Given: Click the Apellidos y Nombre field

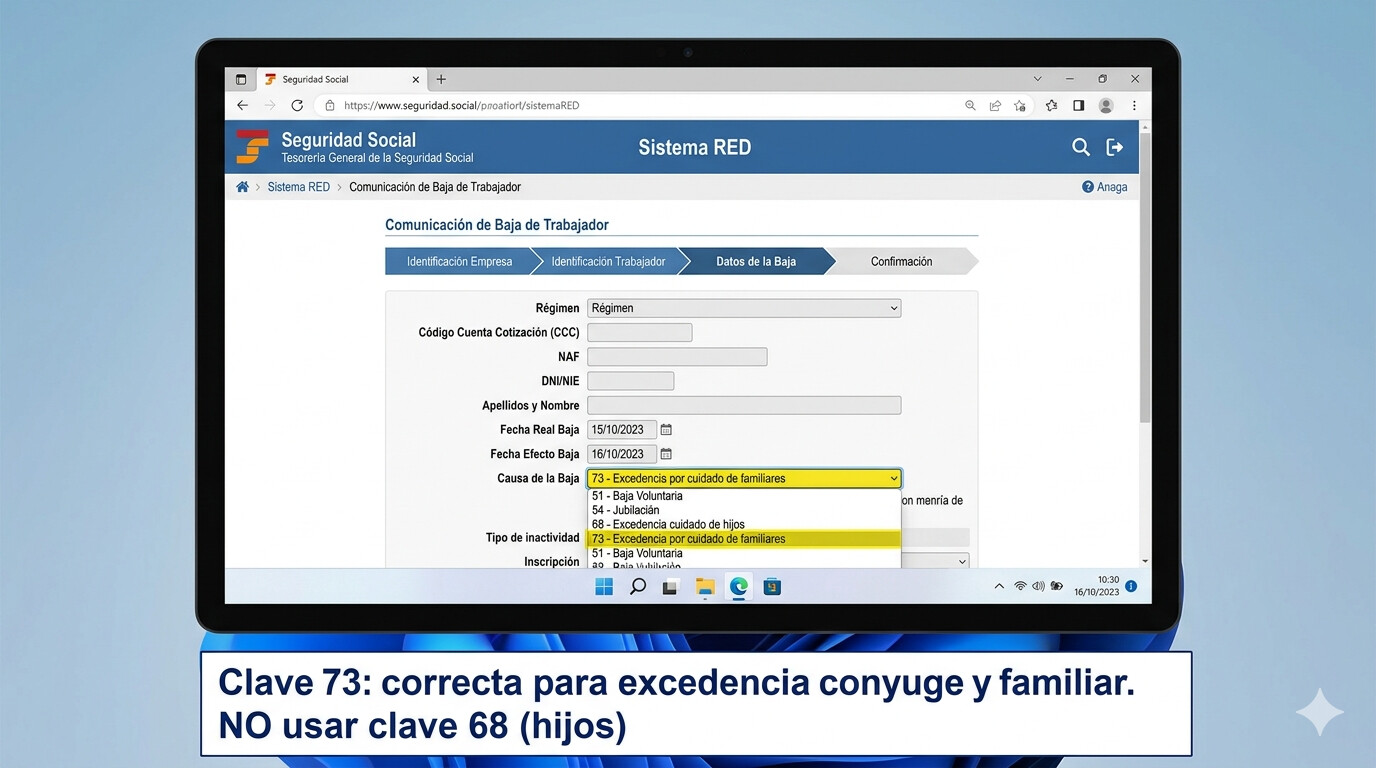Looking at the screenshot, I should [744, 405].
